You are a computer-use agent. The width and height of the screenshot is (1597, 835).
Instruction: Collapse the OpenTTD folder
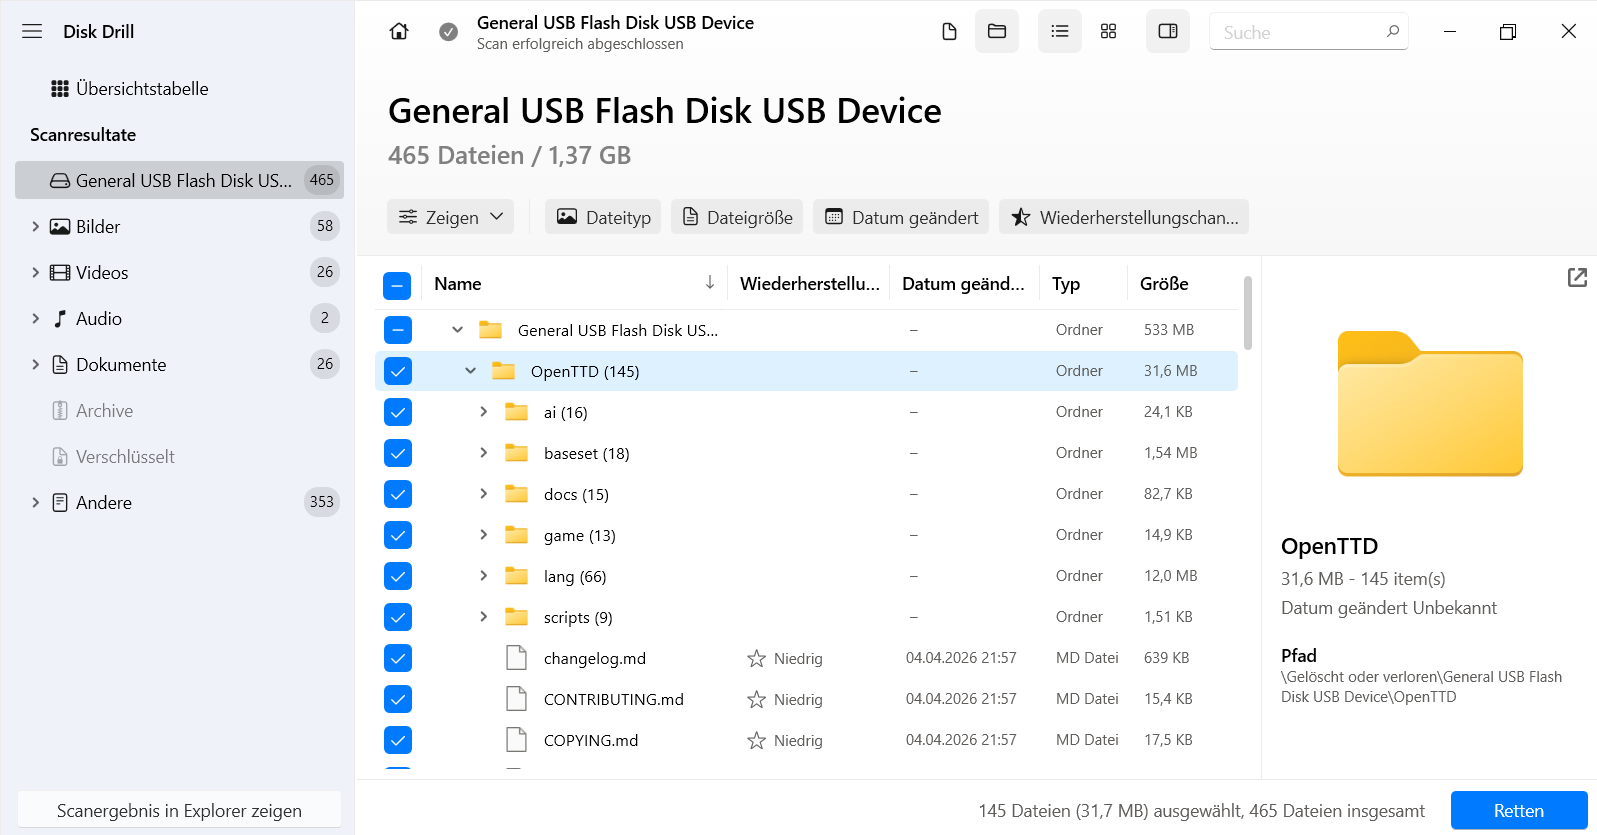(x=470, y=371)
